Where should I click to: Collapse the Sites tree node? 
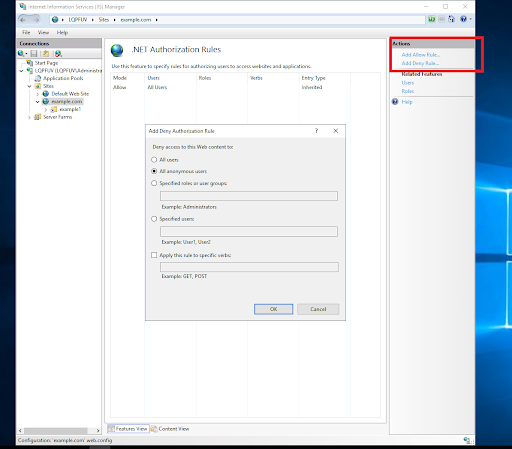point(30,86)
